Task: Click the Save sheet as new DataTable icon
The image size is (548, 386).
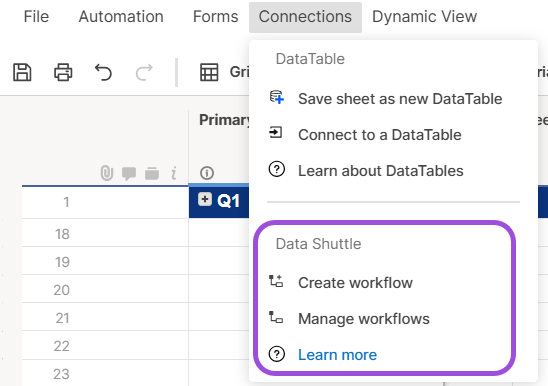Action: click(277, 98)
